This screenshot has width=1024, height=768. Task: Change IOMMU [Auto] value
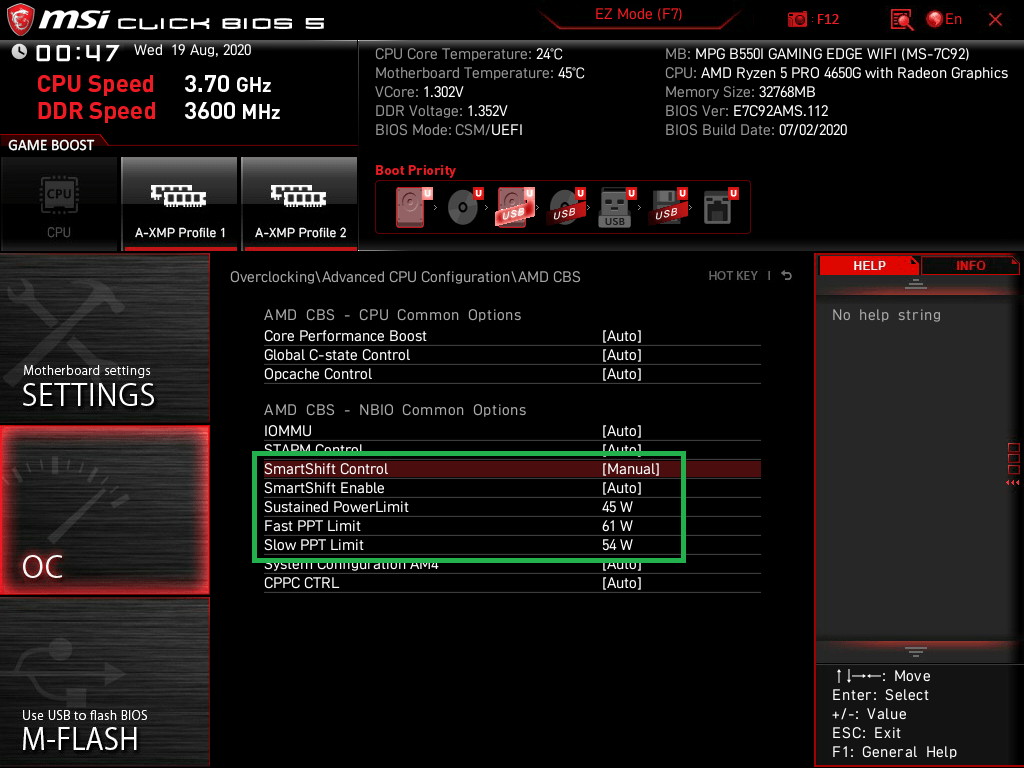pyautogui.click(x=622, y=430)
